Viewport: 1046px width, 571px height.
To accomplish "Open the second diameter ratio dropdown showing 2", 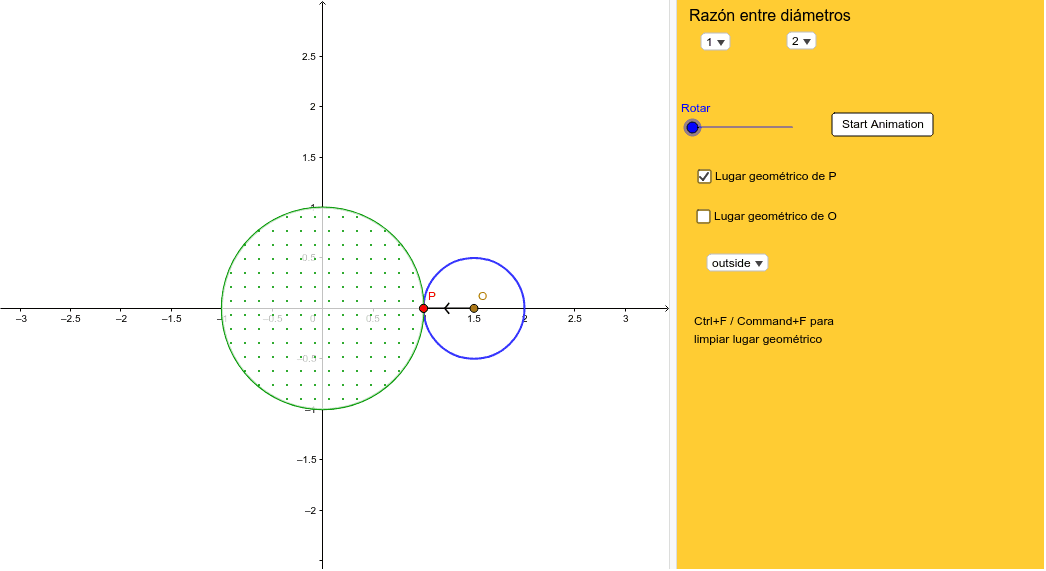I will [801, 41].
